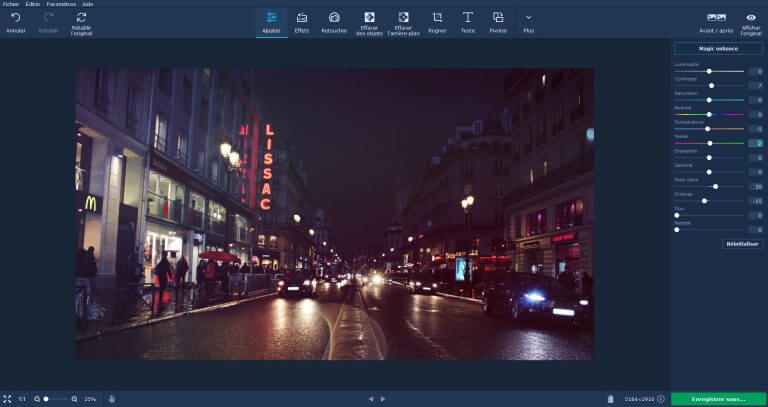This screenshot has height=407, width=768.
Task: Click the zoom in magnifier icon
Action: tap(74, 399)
